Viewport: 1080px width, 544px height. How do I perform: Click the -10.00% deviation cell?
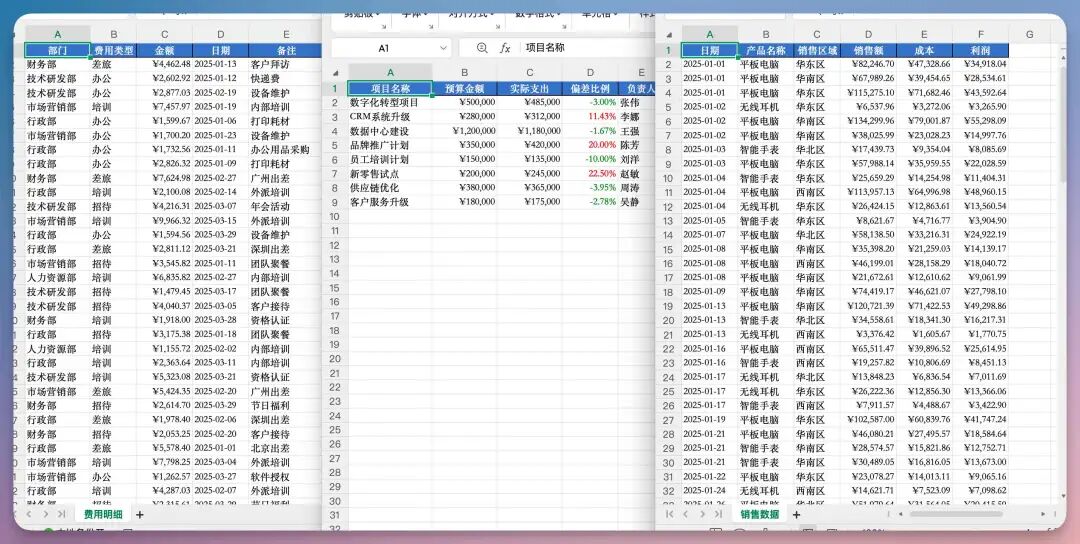pyautogui.click(x=590, y=159)
